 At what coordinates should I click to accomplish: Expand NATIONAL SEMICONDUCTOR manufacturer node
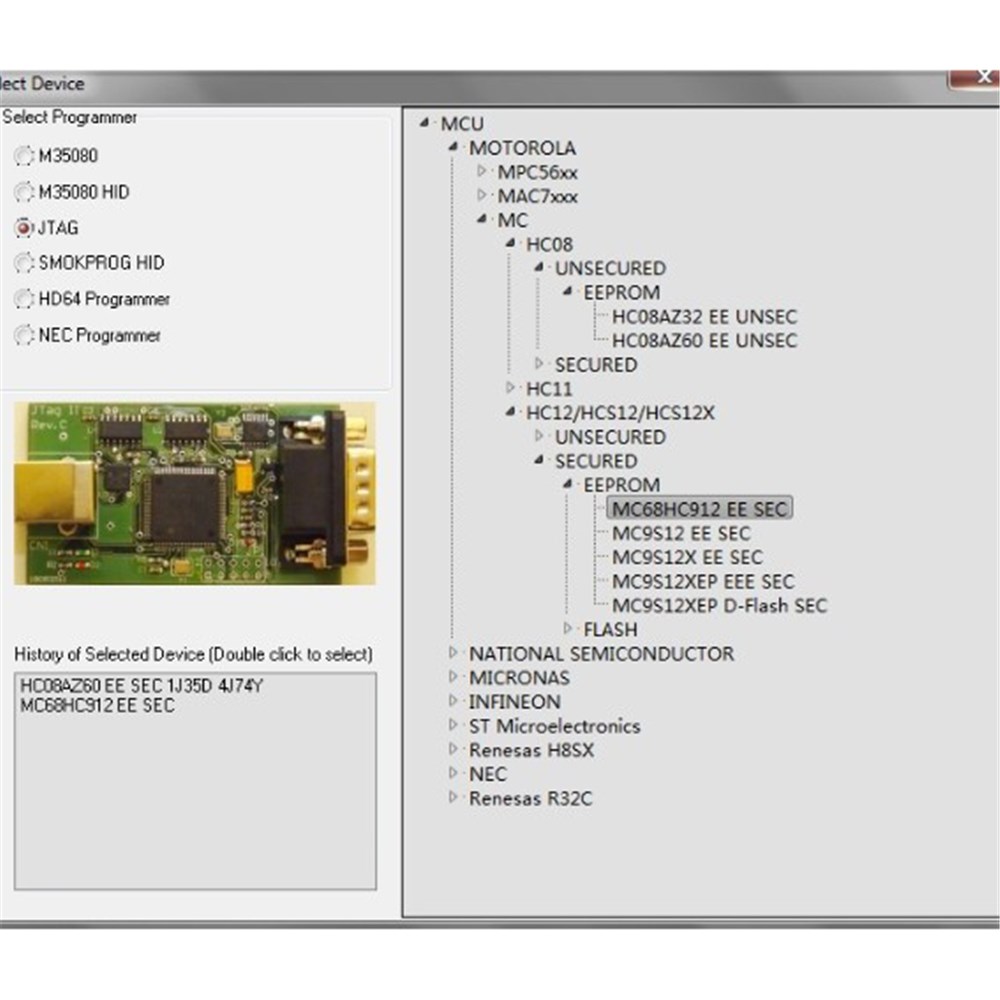pos(454,653)
